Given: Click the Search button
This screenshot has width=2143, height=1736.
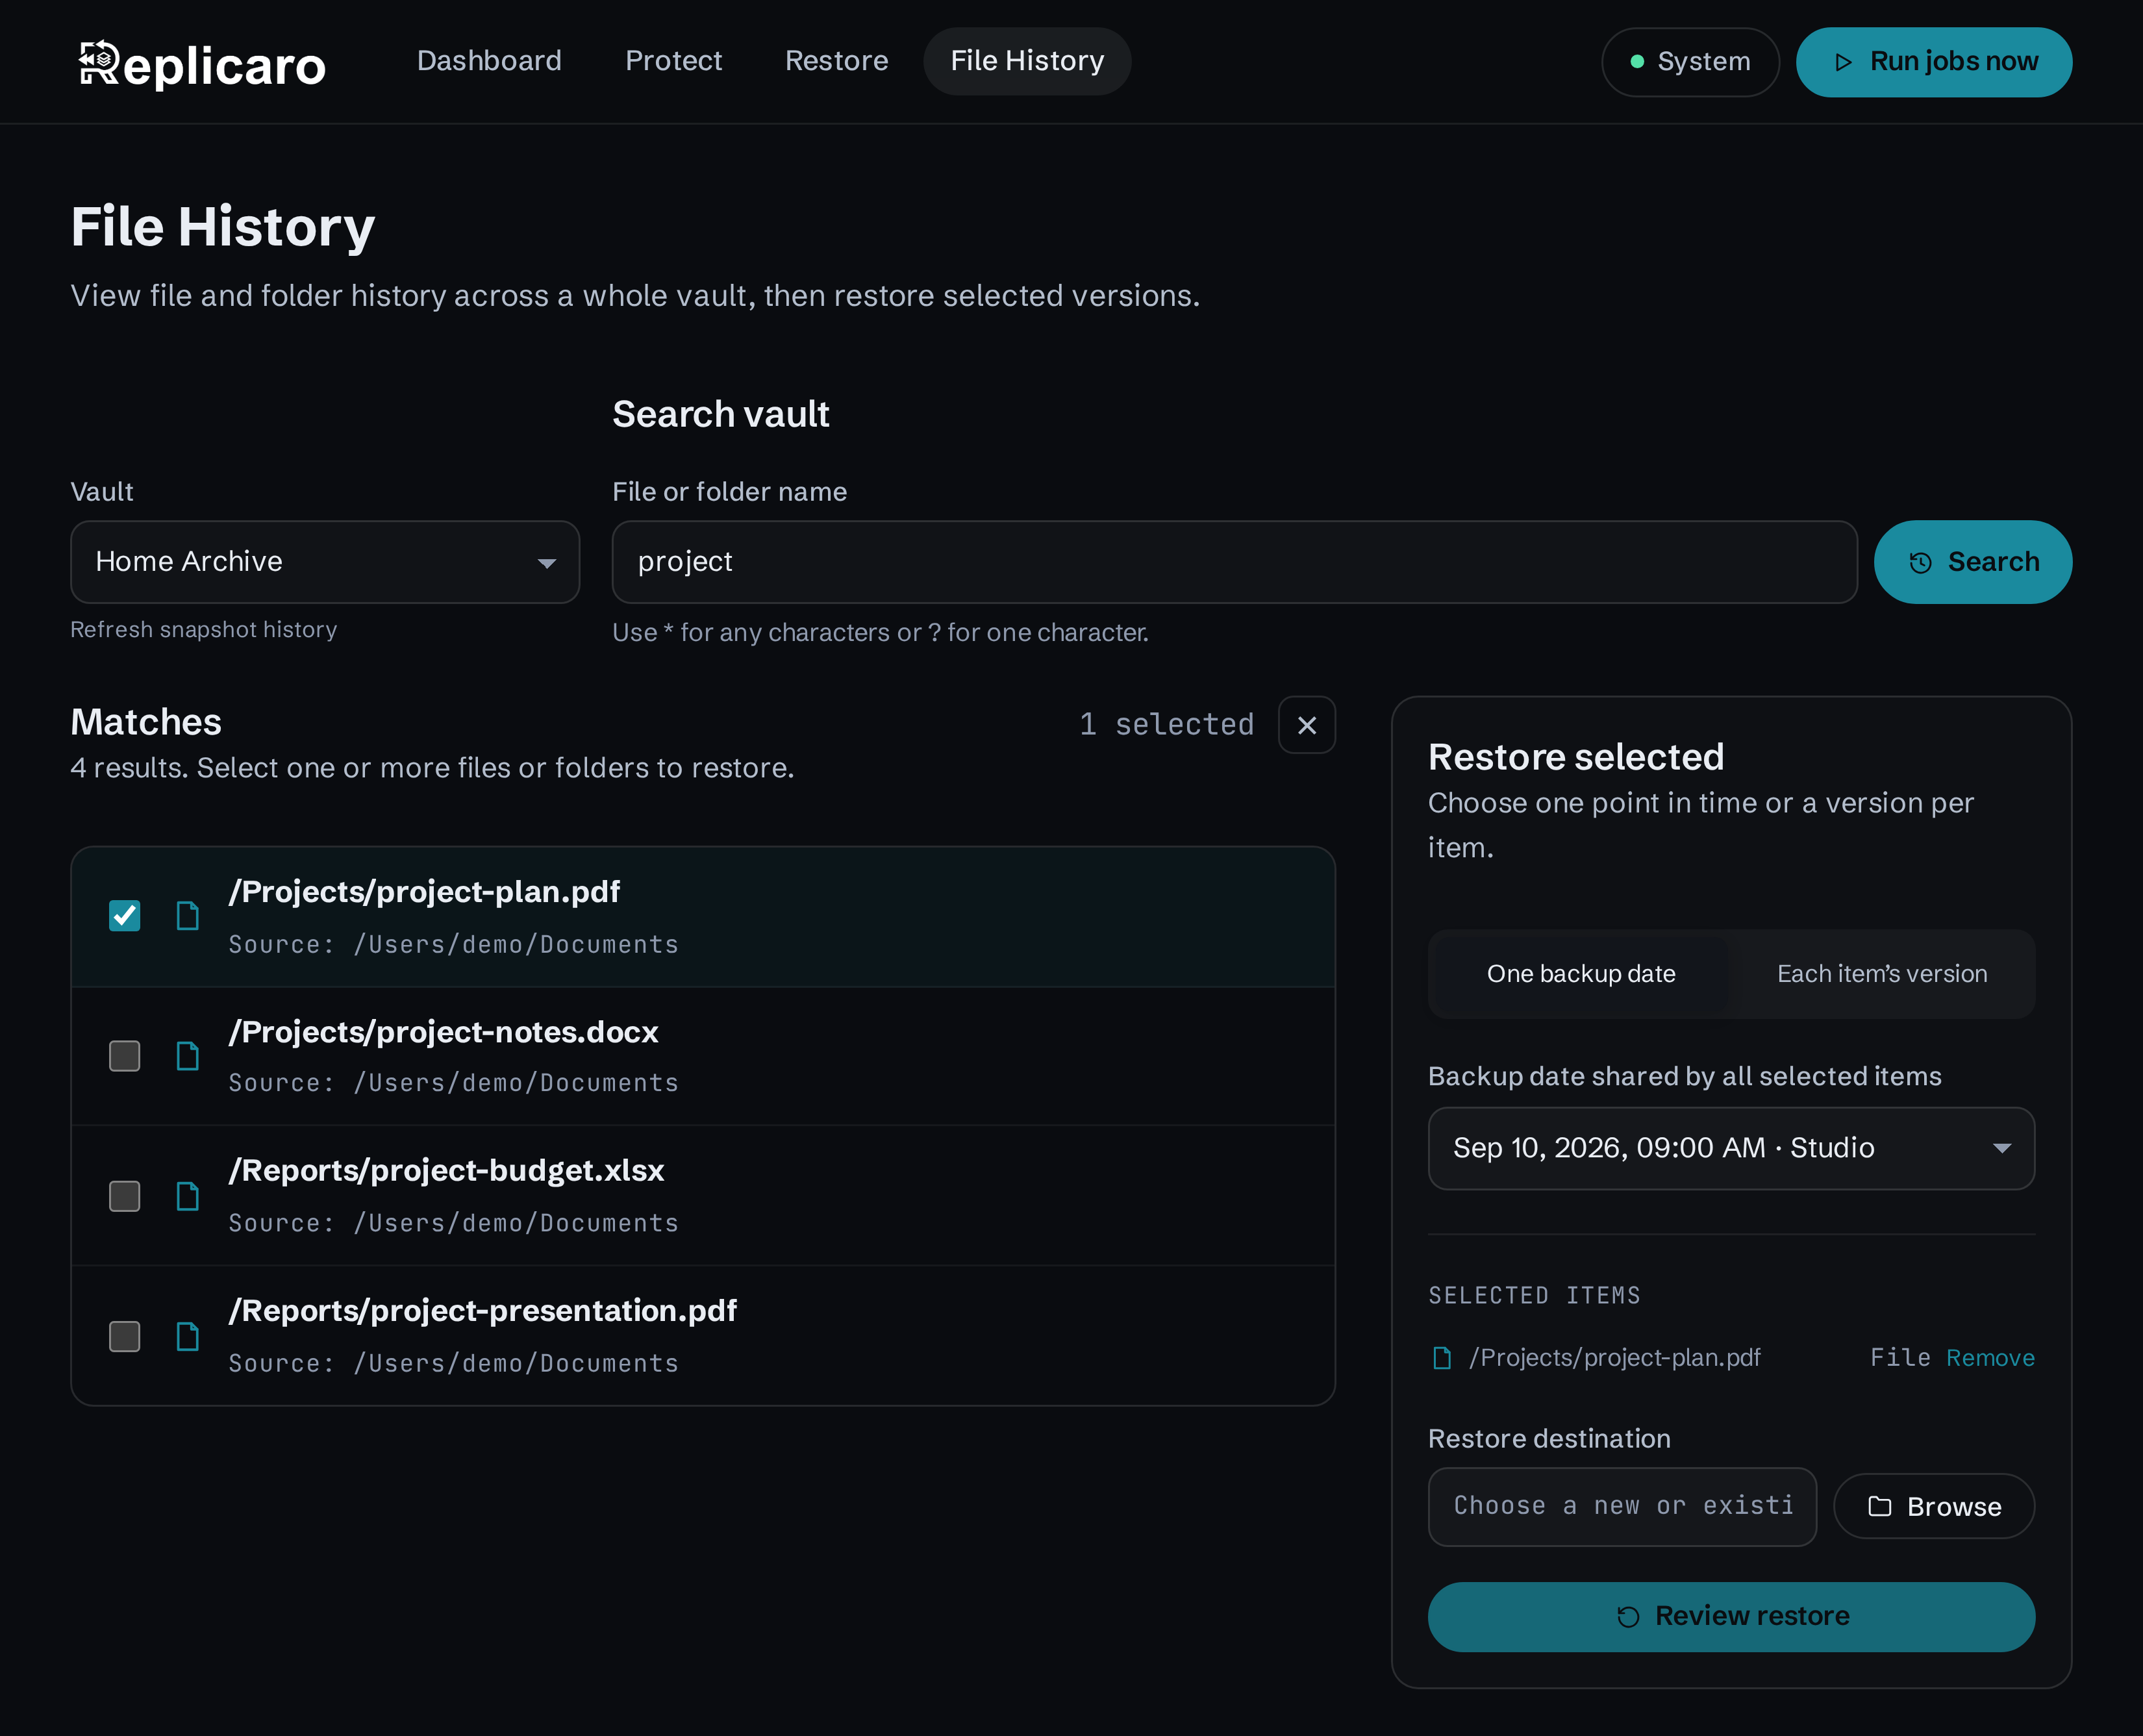Looking at the screenshot, I should 1973,562.
